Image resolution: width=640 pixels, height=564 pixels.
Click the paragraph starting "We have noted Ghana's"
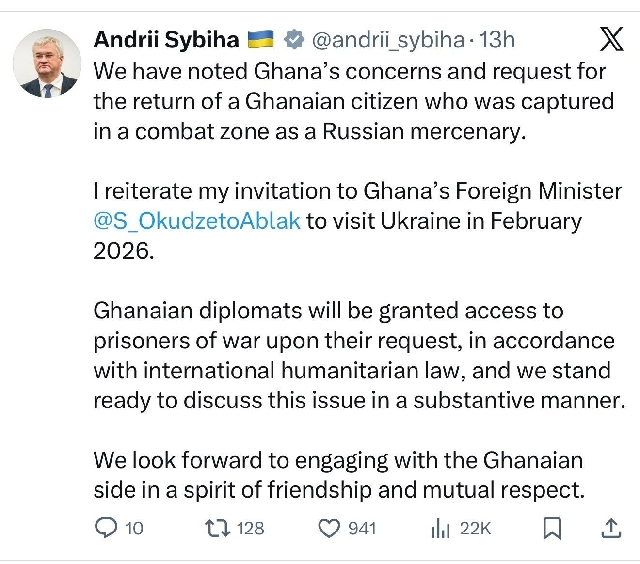(x=354, y=102)
